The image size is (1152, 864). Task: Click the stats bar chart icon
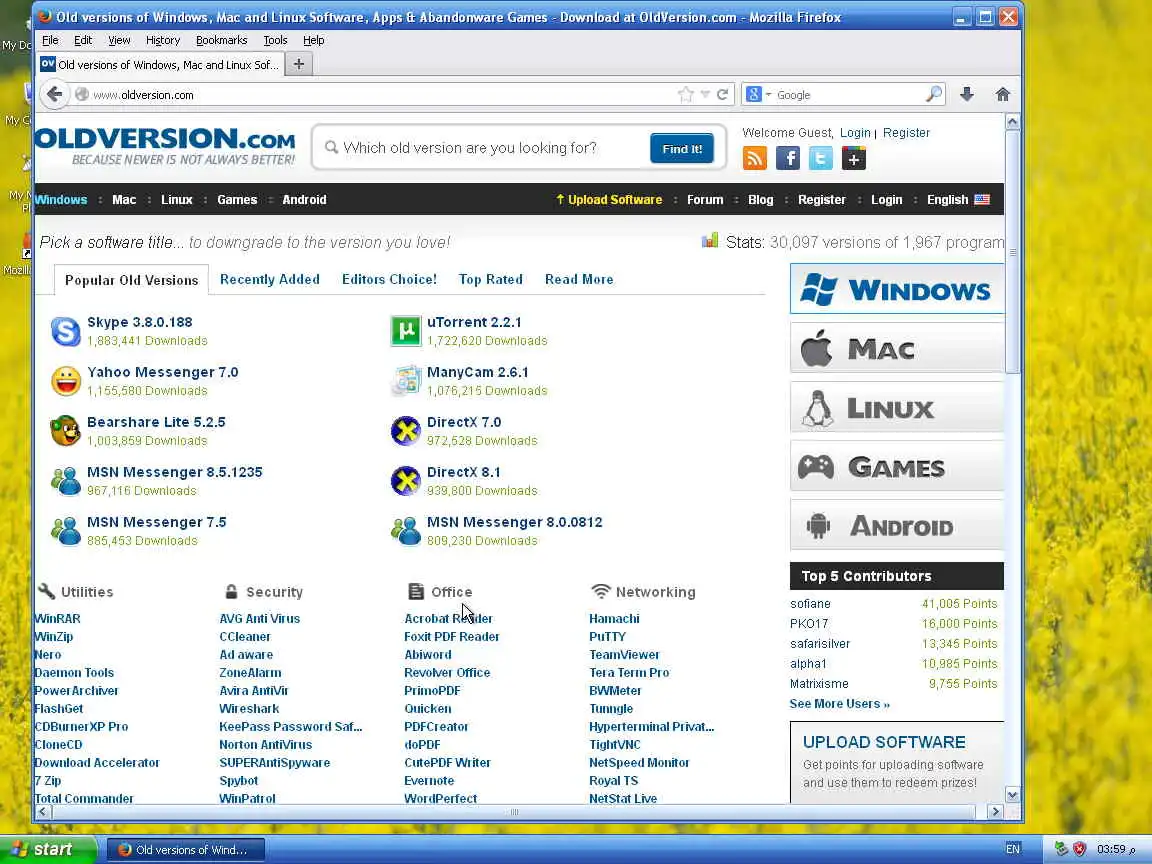pos(710,240)
